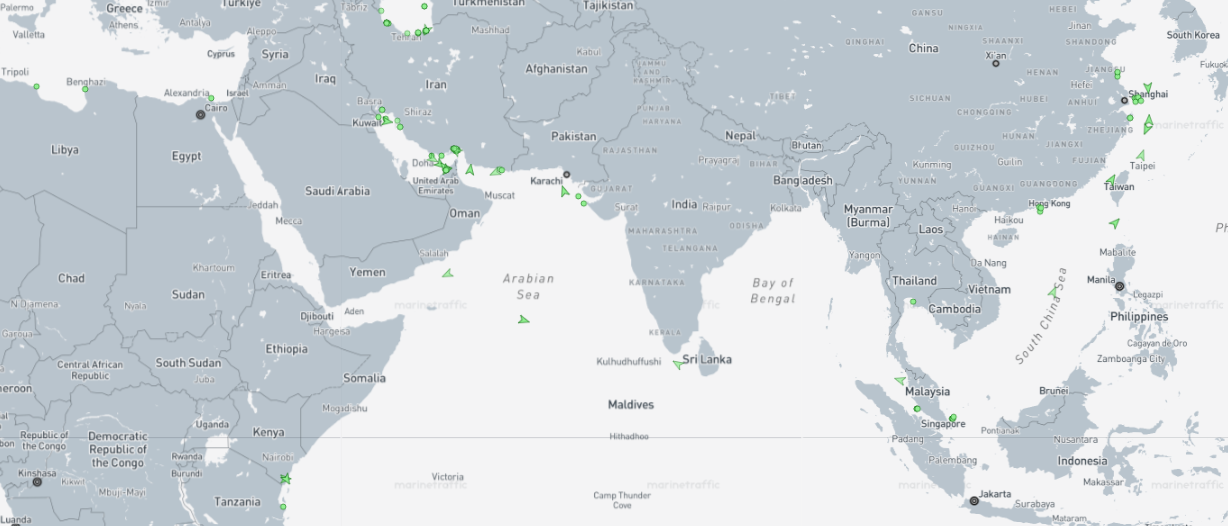The height and width of the screenshot is (526, 1228).
Task: Select the 'Ethiopia' label
Action: [x=287, y=349]
